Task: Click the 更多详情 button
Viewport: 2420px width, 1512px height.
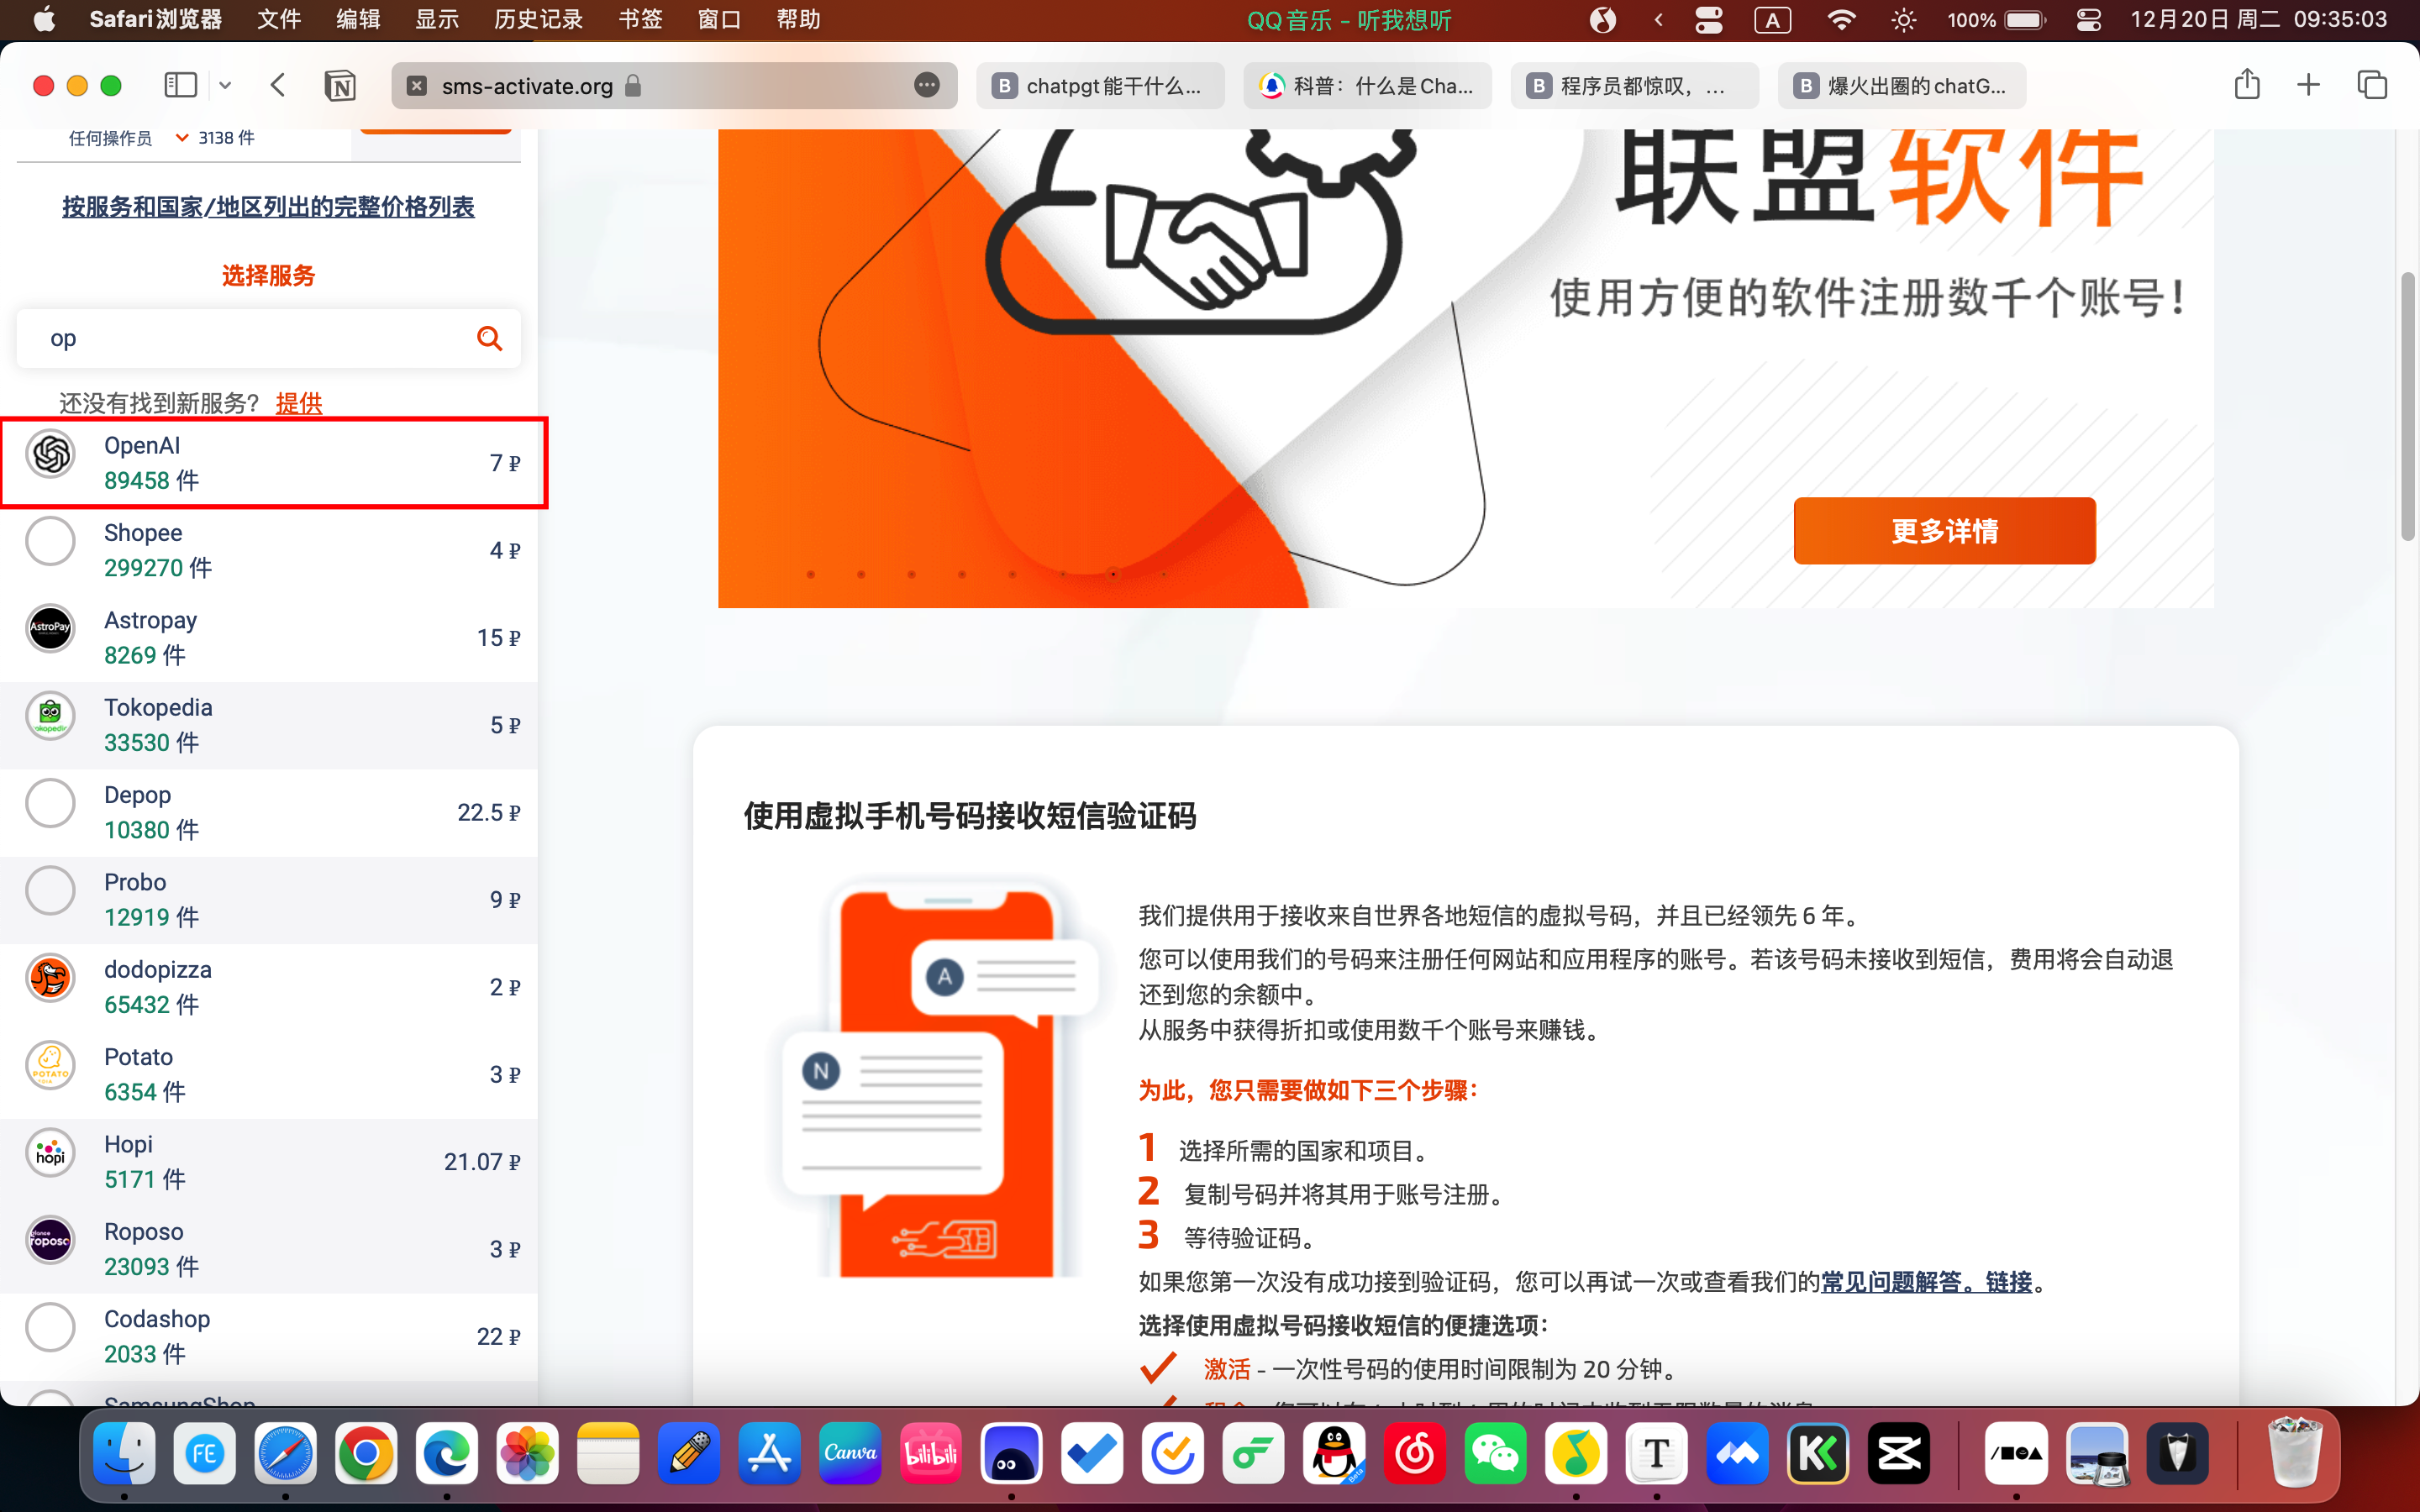Action: pos(1944,531)
